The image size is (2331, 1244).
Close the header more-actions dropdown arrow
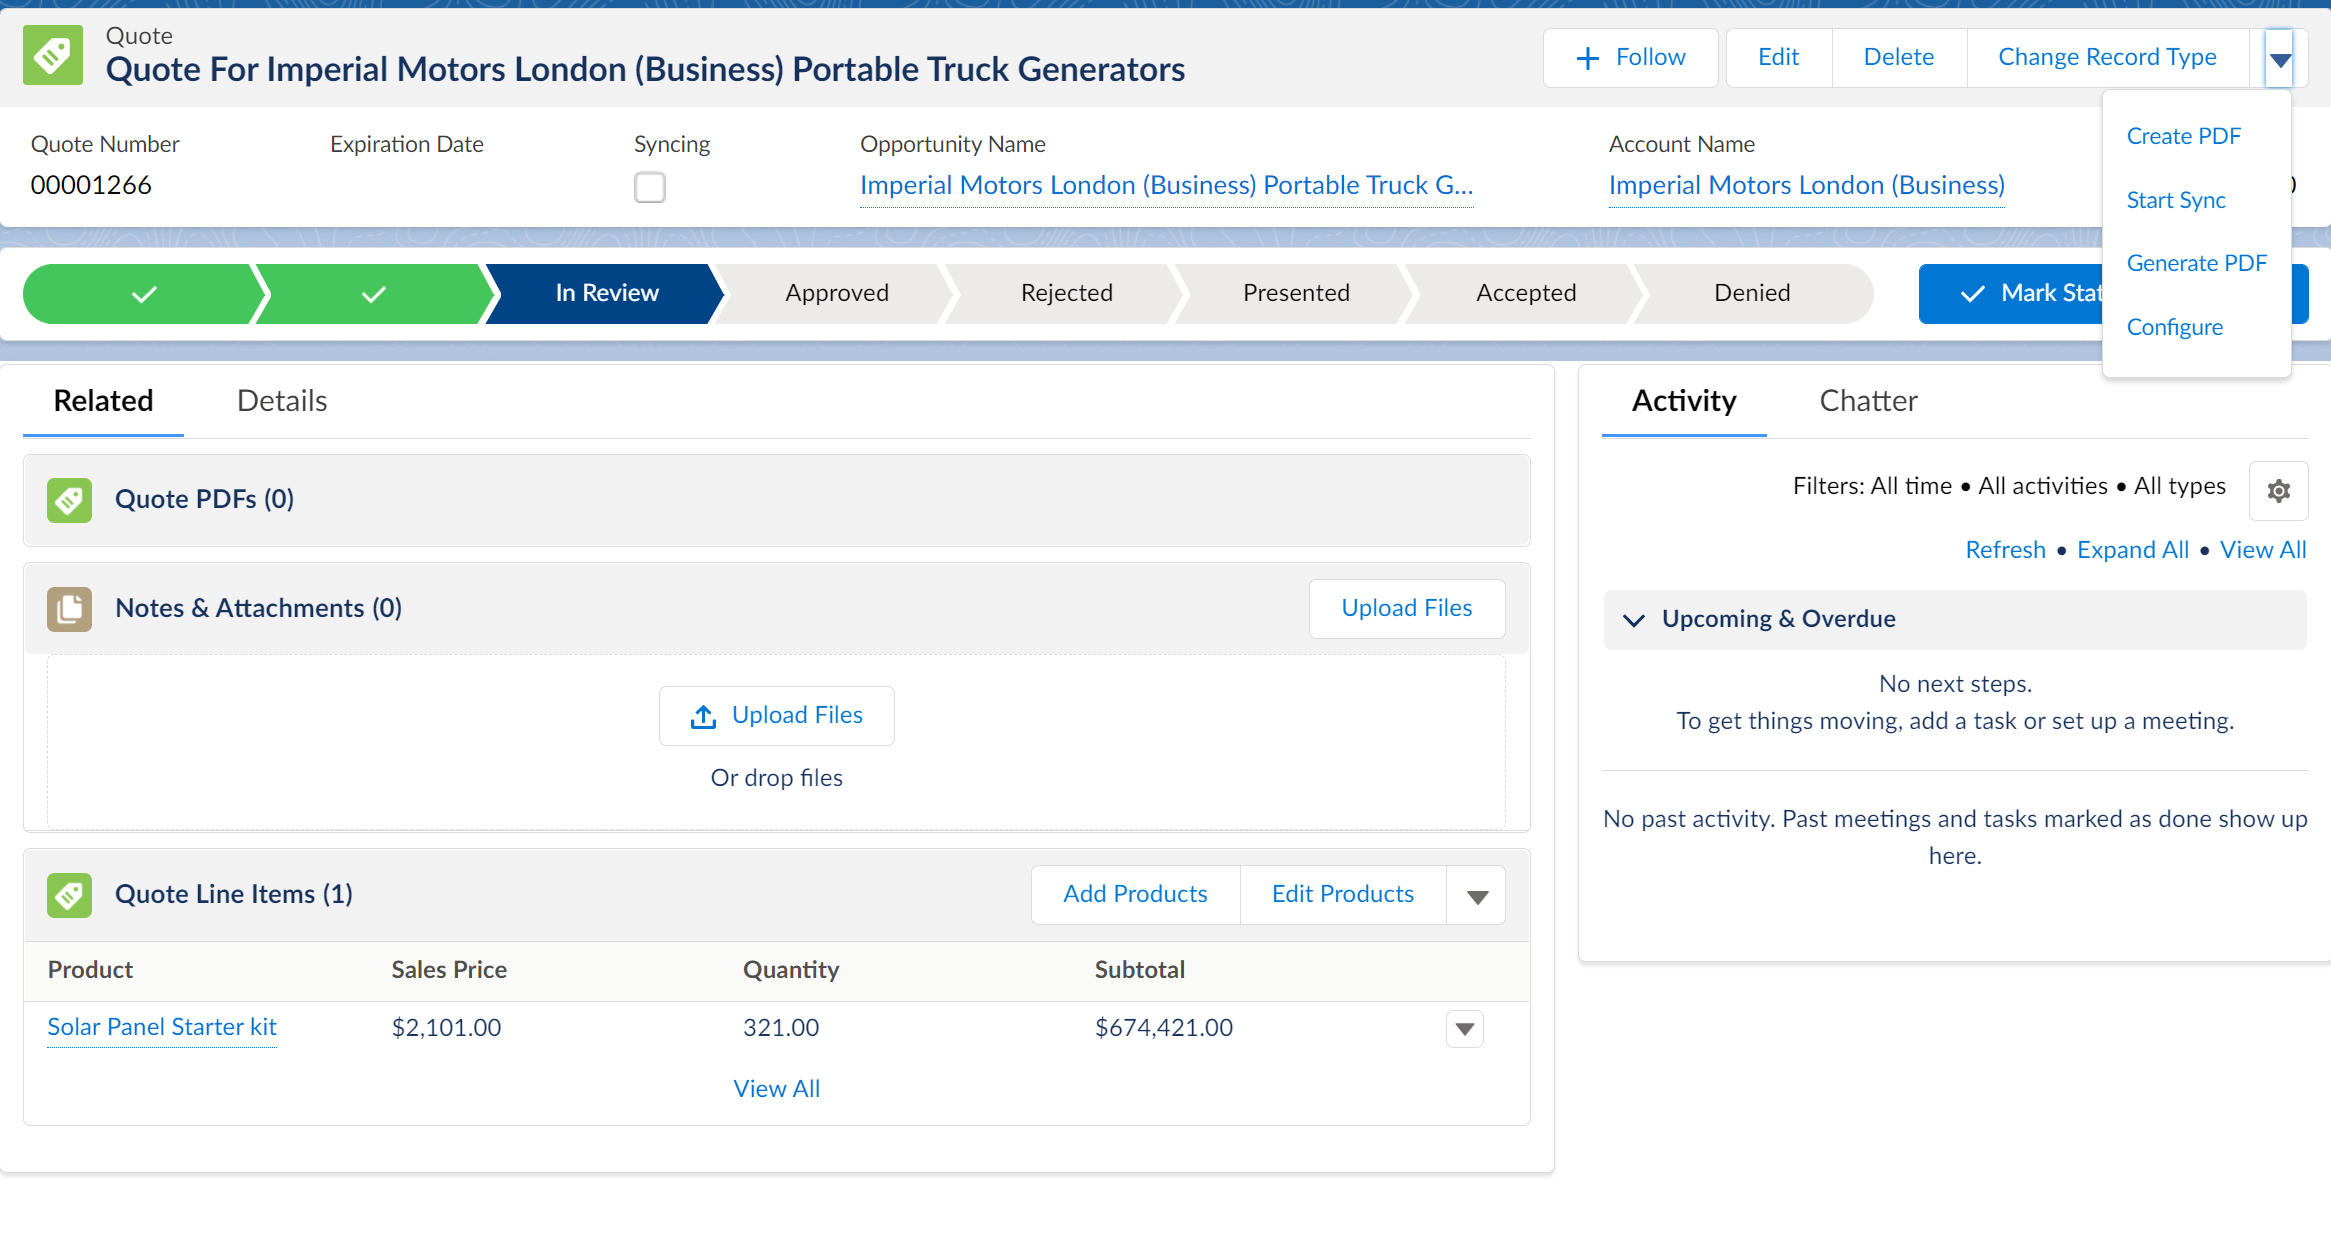pos(2279,58)
